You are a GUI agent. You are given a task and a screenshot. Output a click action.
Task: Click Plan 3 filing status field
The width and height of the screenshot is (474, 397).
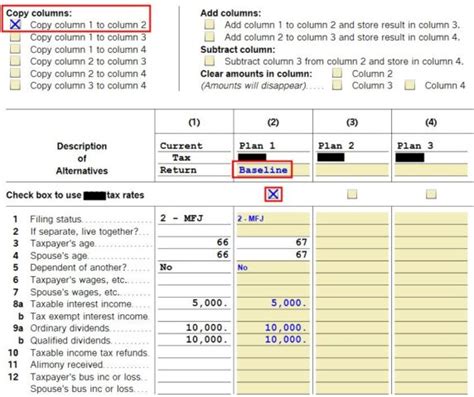coord(431,219)
